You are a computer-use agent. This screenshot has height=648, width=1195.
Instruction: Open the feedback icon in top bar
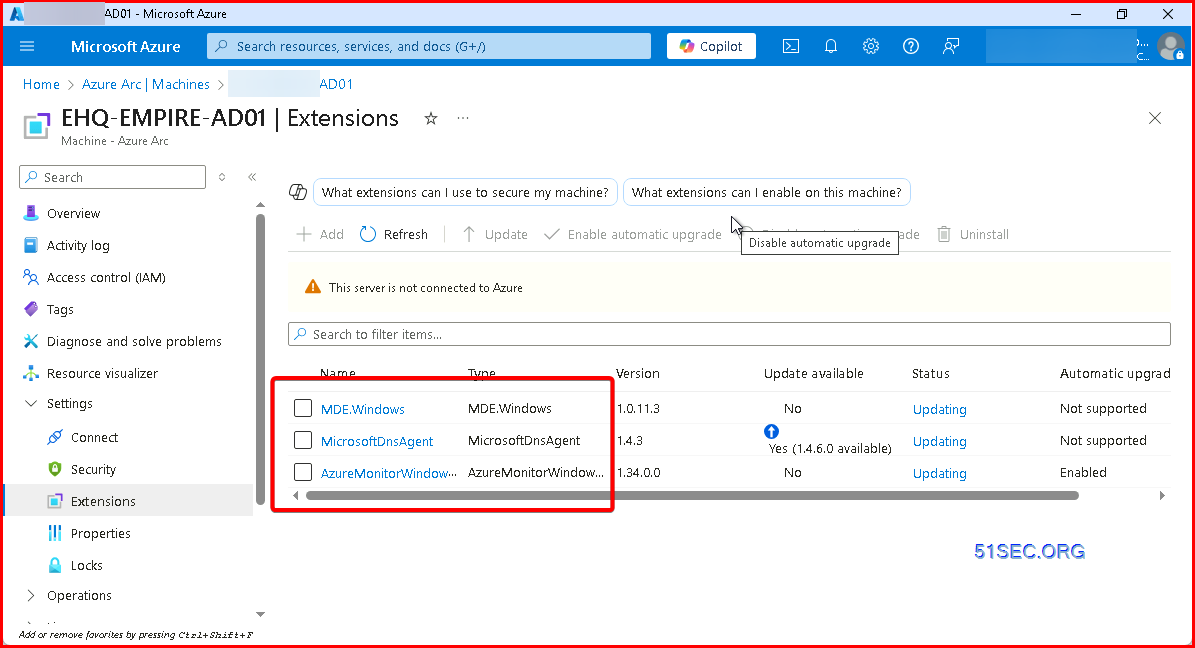[x=950, y=47]
